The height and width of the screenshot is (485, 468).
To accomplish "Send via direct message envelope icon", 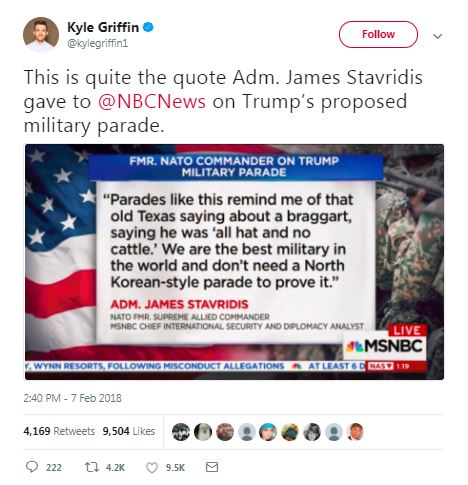I will pyautogui.click(x=212, y=467).
